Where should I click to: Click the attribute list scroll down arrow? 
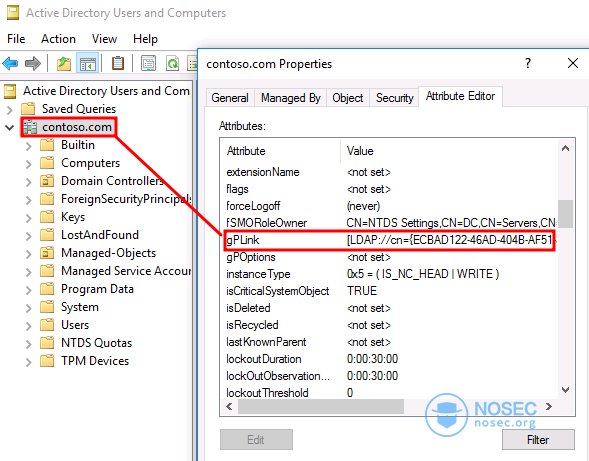click(565, 390)
